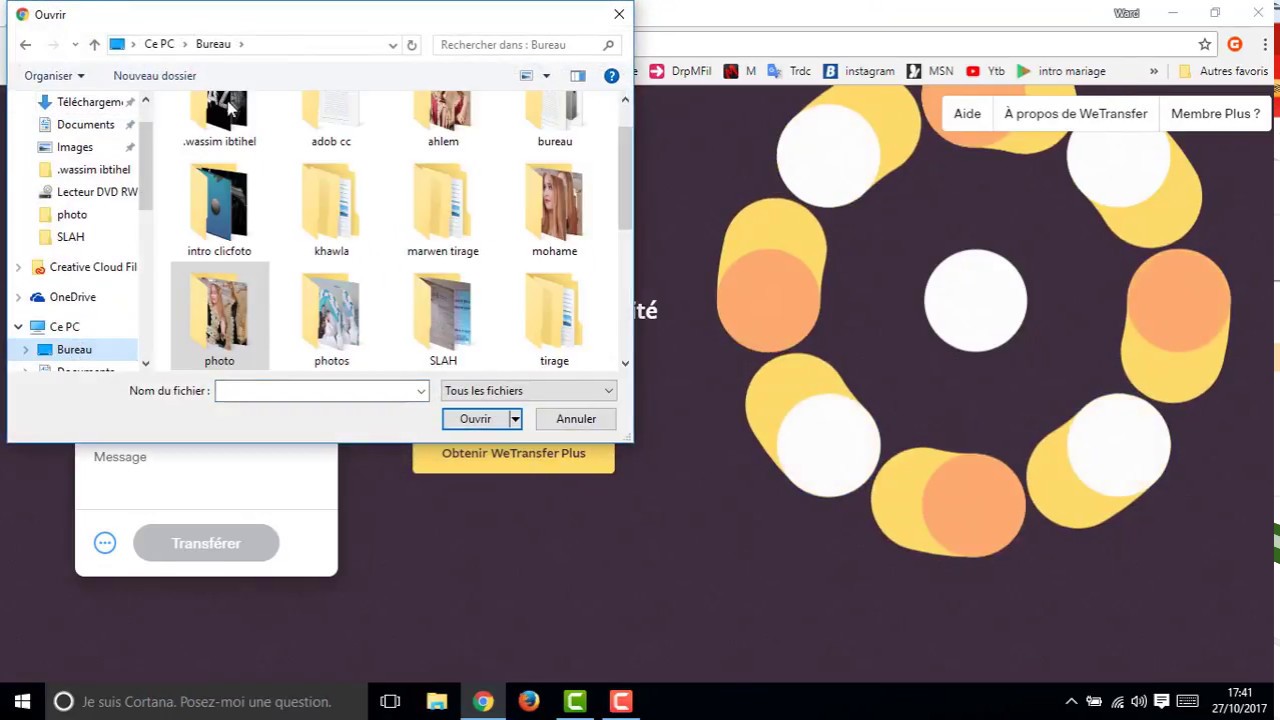Viewport: 1280px width, 720px height.
Task: Click the navigation pane scroll down arrow
Action: pos(145,363)
